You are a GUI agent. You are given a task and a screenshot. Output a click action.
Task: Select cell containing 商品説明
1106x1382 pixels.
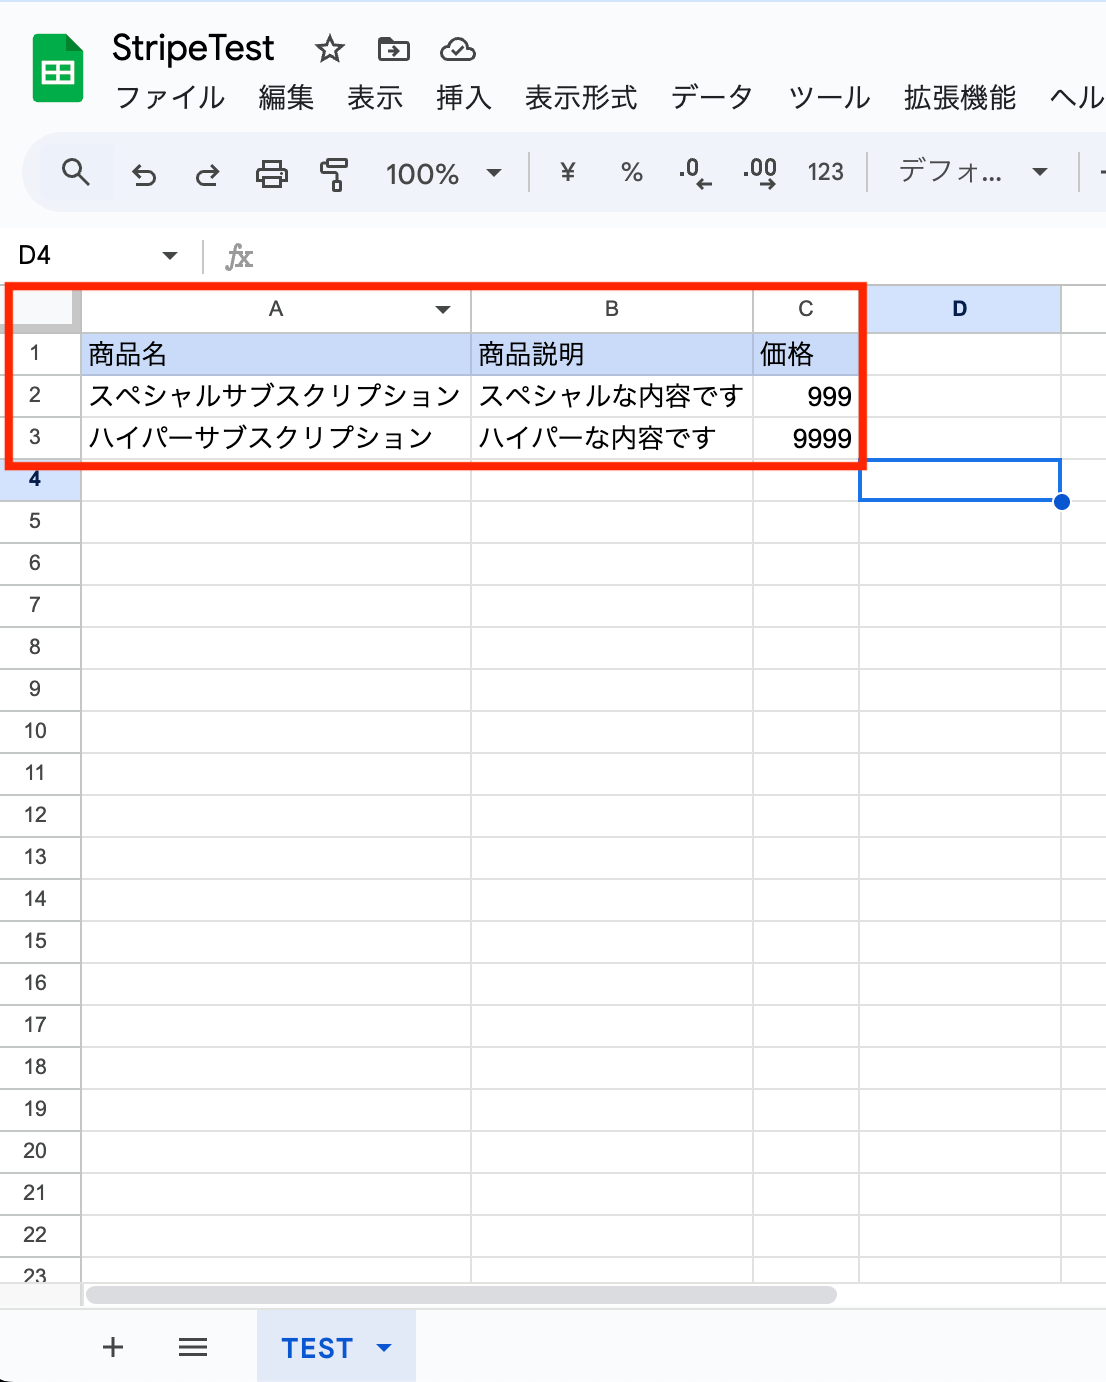click(612, 354)
